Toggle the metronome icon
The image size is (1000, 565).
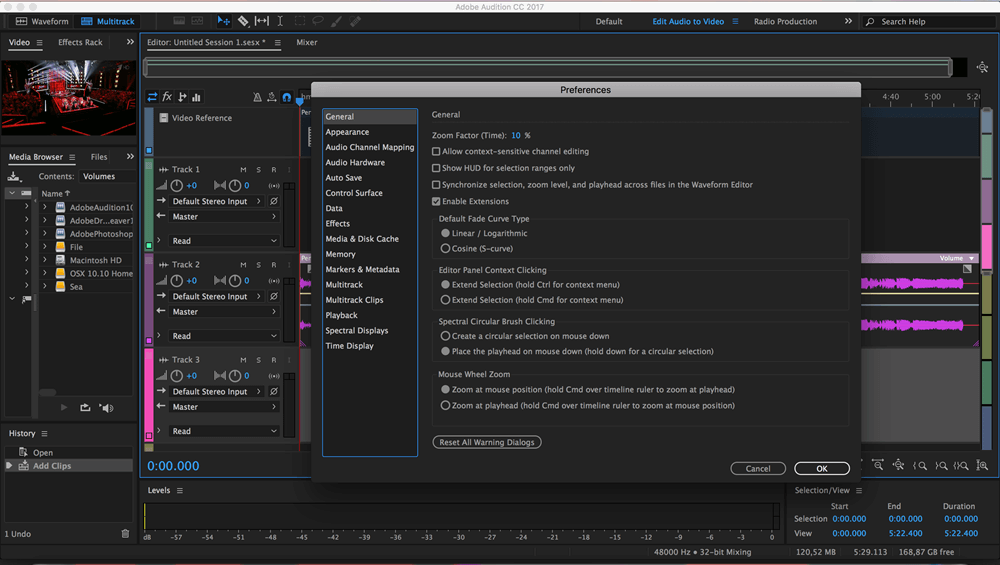[x=257, y=97]
